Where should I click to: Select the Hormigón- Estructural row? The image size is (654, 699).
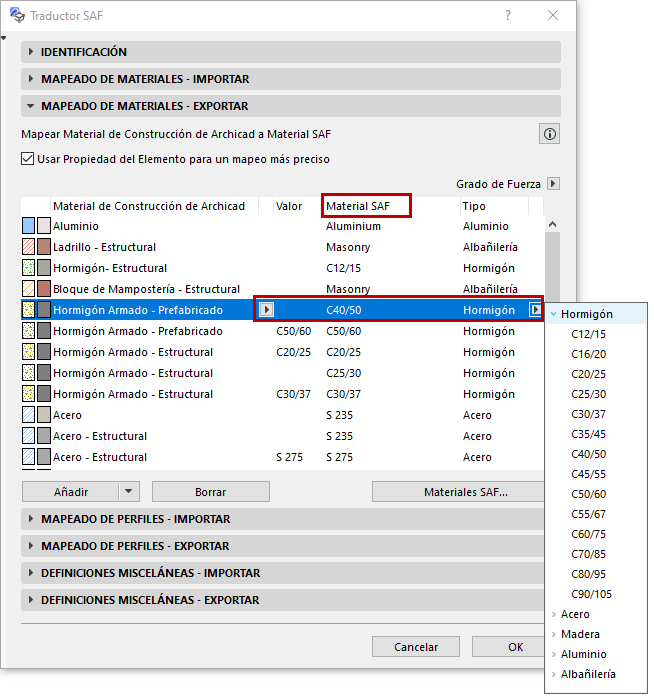click(x=283, y=267)
